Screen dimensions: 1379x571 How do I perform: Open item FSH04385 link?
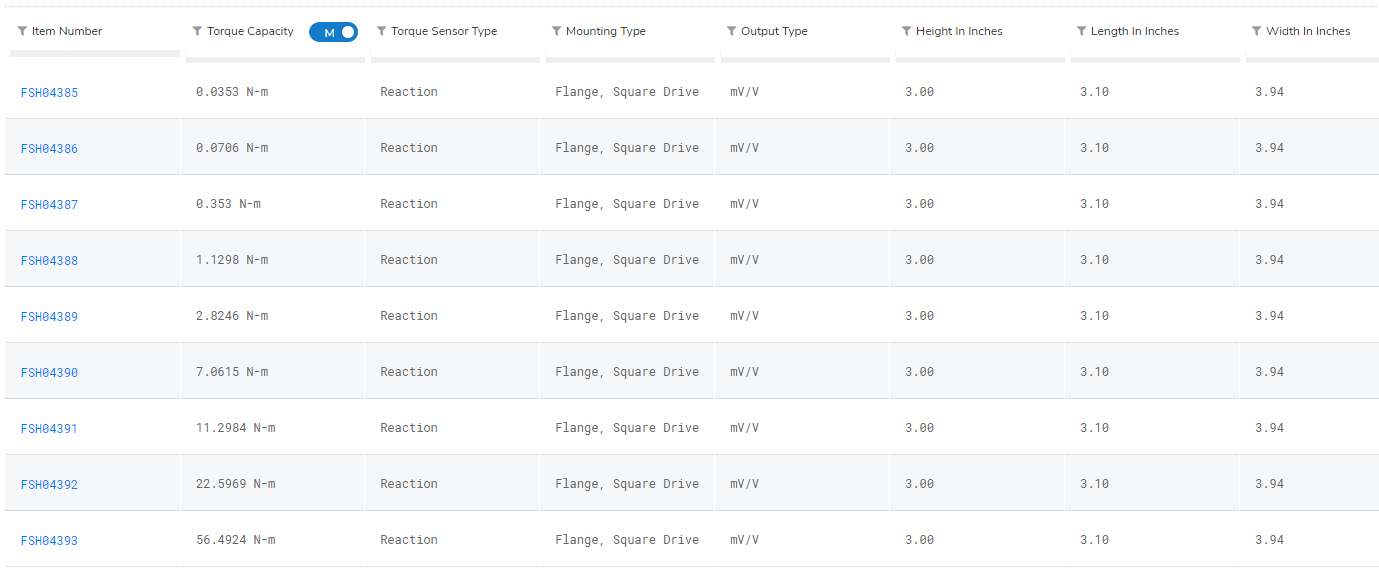[x=49, y=93]
